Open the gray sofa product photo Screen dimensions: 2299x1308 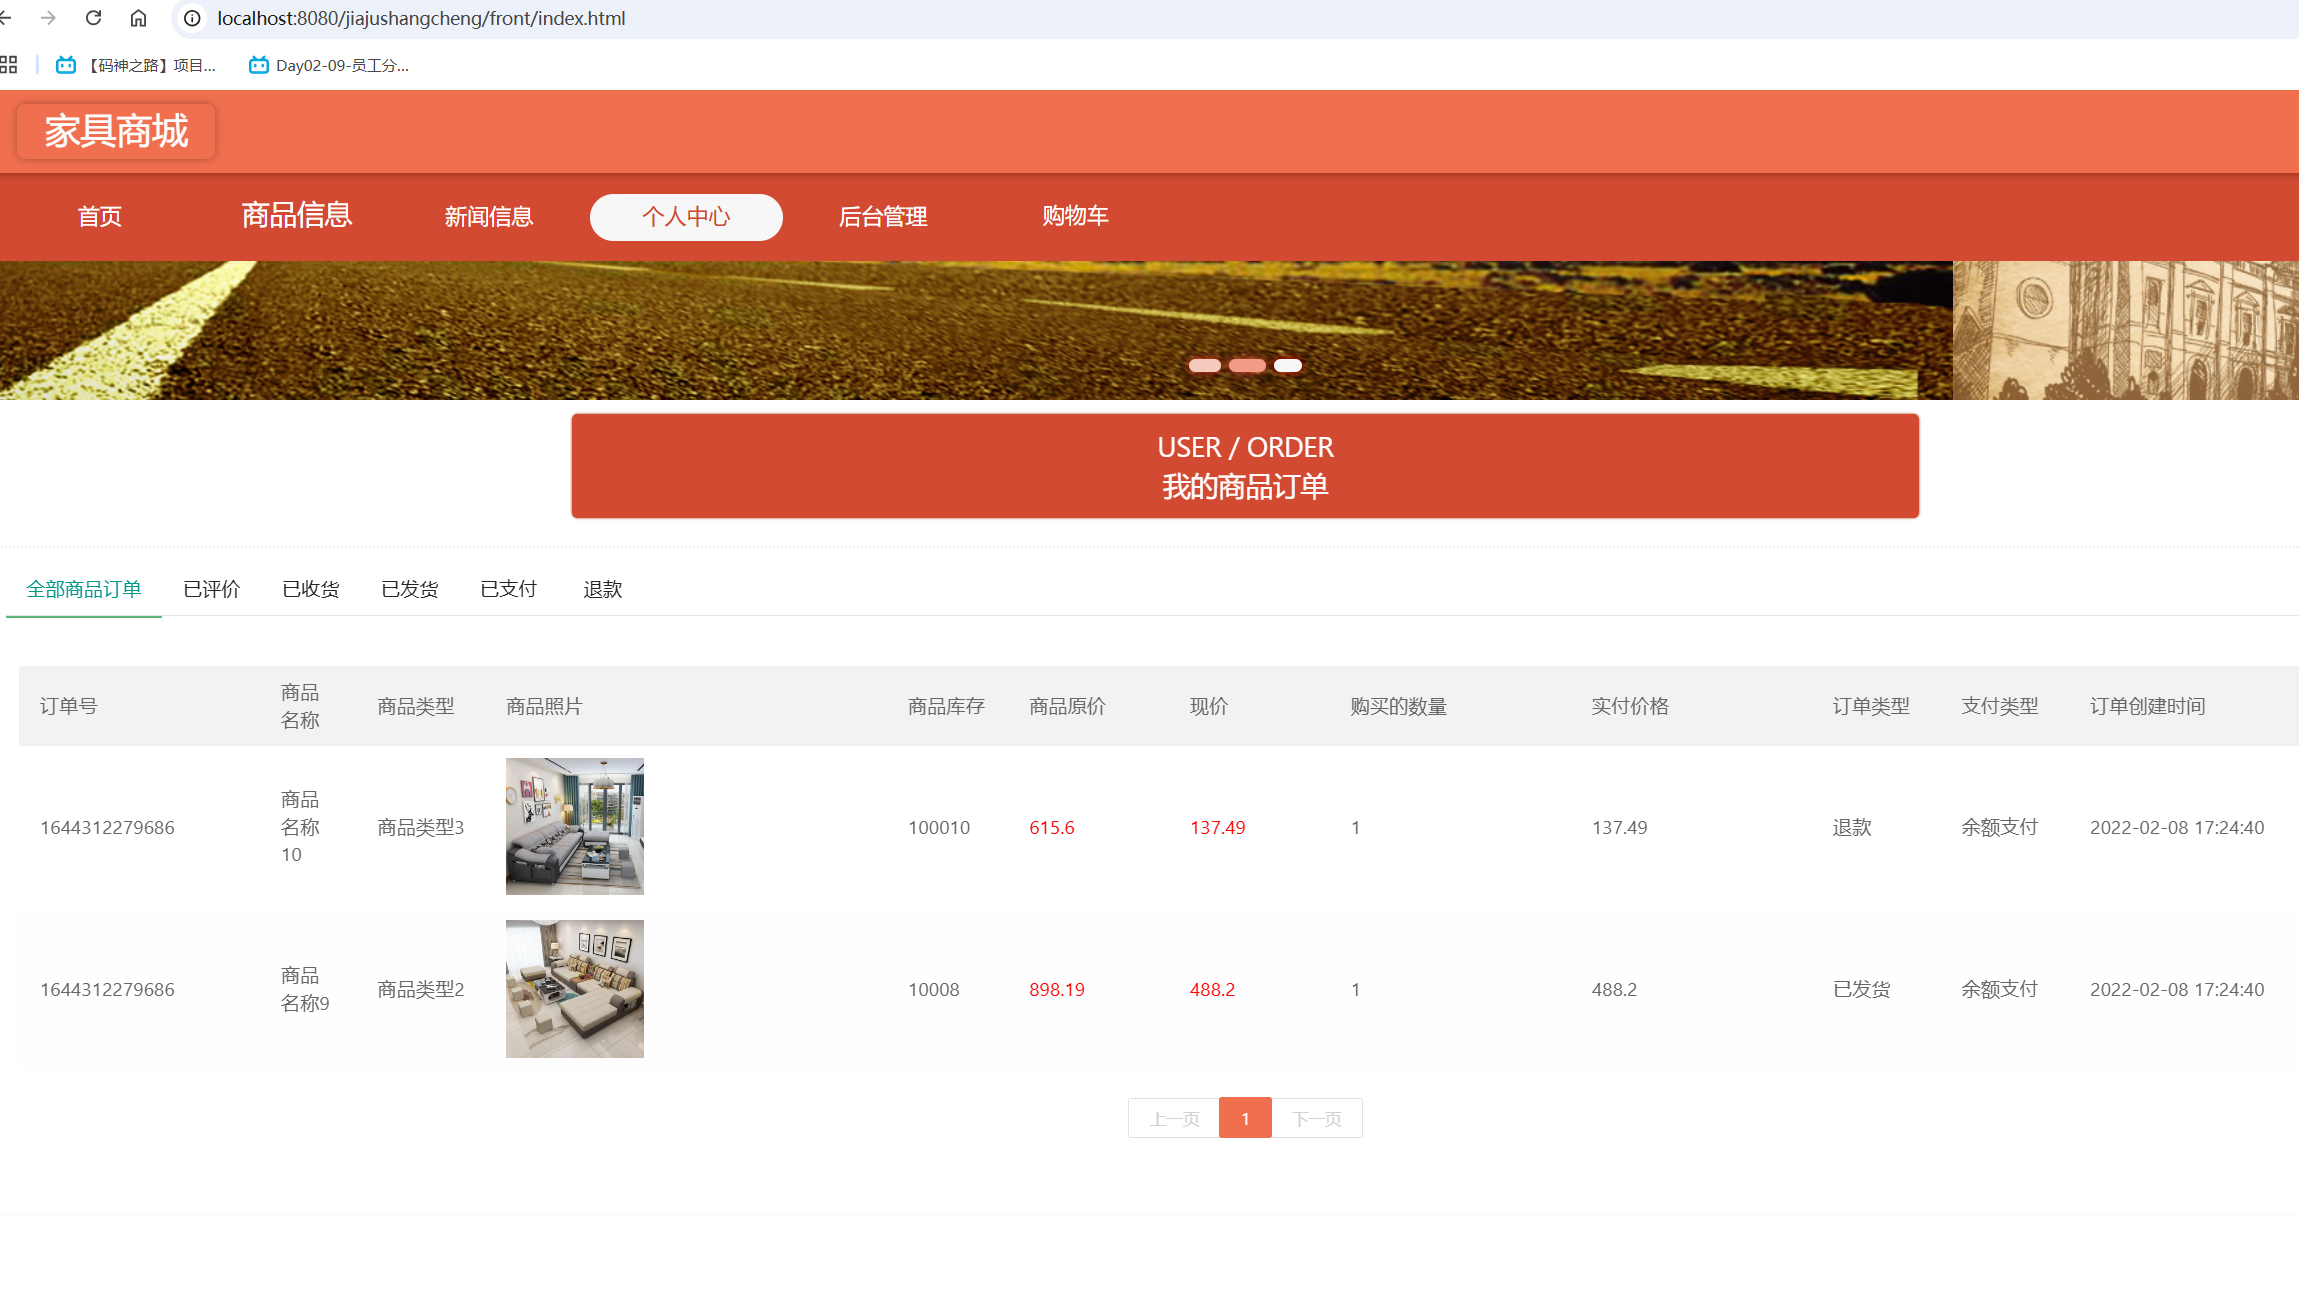click(x=575, y=826)
